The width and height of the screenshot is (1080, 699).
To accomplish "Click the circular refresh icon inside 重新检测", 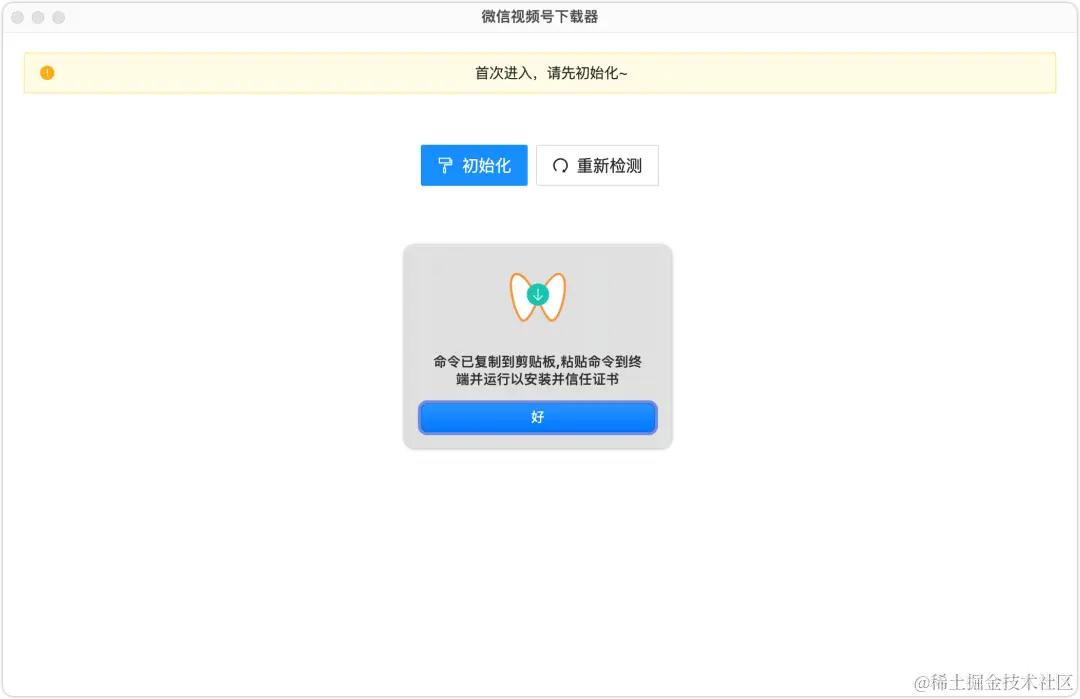I will (x=560, y=165).
